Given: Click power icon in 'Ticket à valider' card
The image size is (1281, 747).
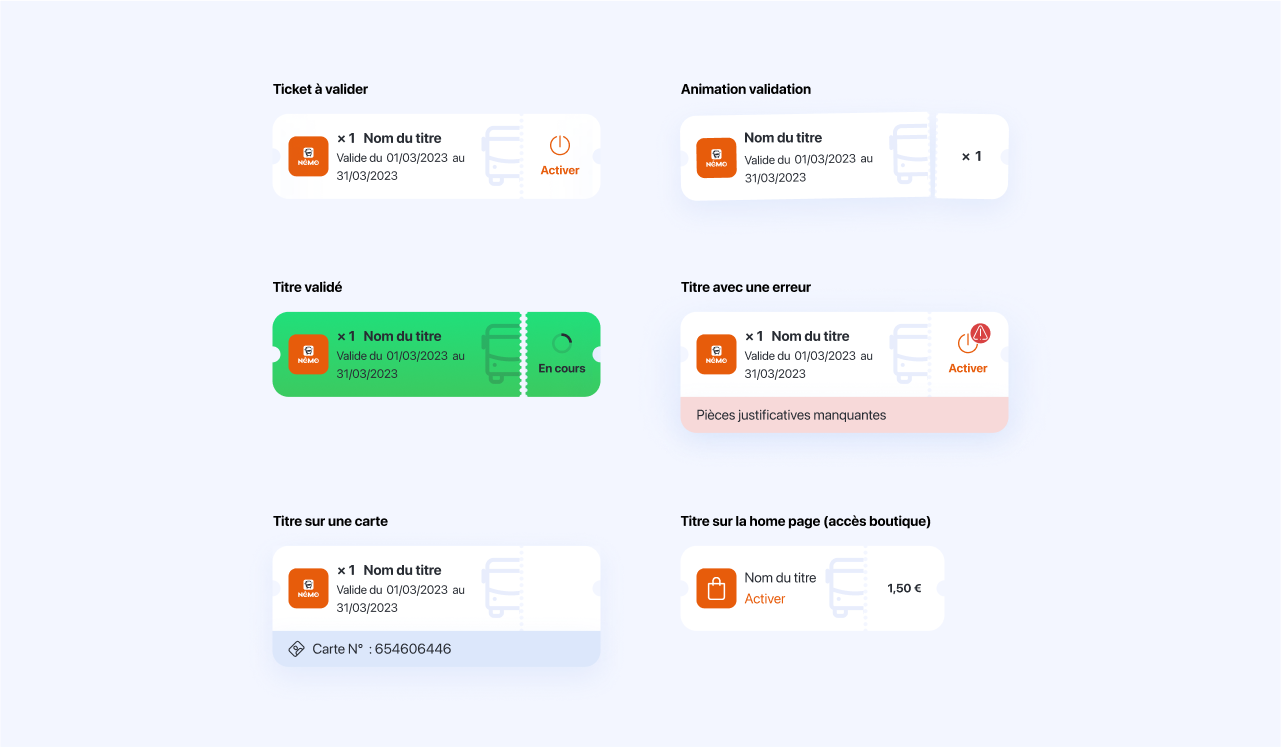Looking at the screenshot, I should coord(560,145).
